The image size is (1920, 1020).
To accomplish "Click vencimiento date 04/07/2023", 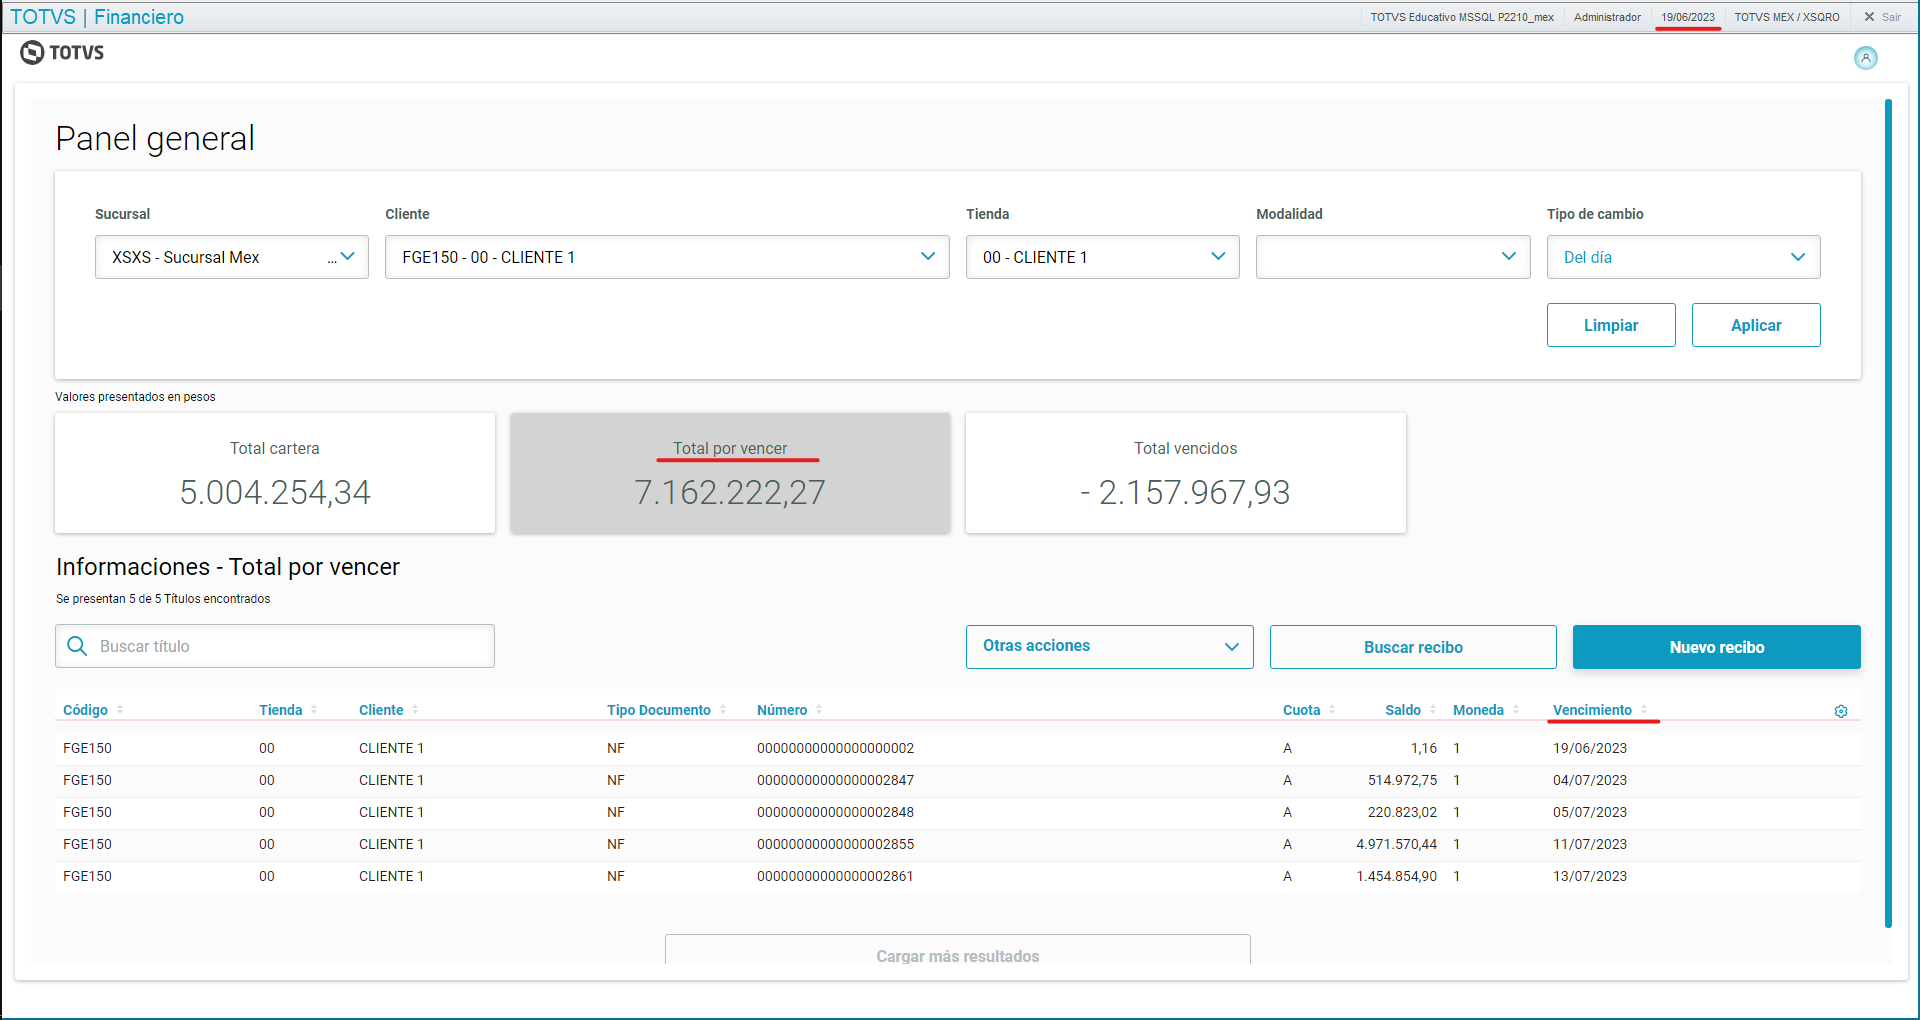I will [1590, 780].
